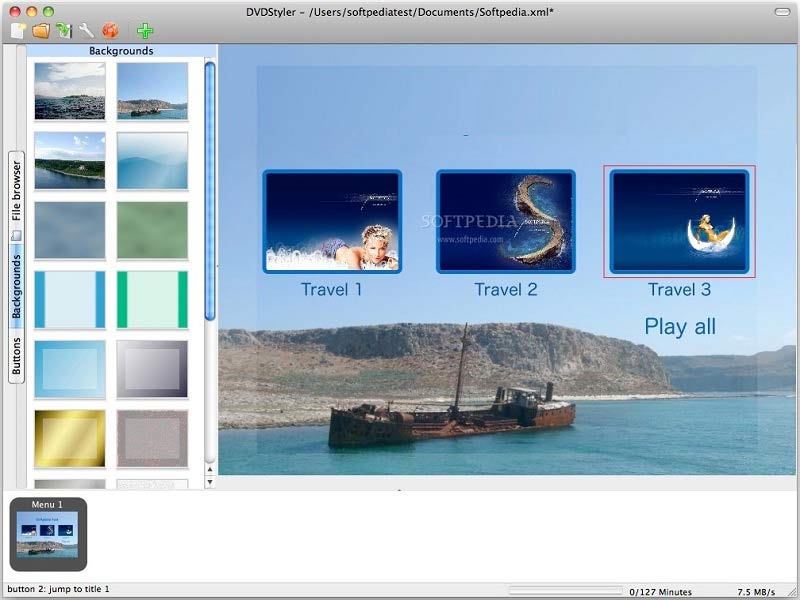Click the backgrounds list scroll down arrow
800x600 pixels.
(210, 482)
